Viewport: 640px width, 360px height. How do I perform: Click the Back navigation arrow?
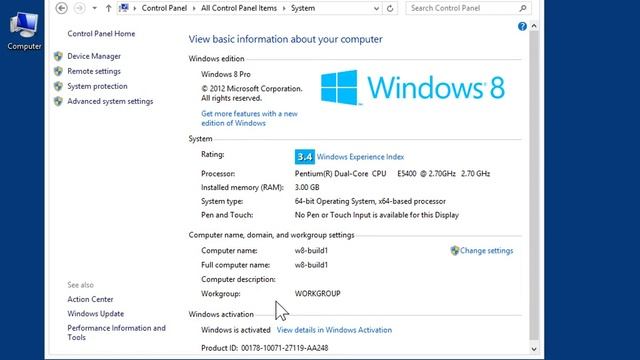(x=62, y=8)
